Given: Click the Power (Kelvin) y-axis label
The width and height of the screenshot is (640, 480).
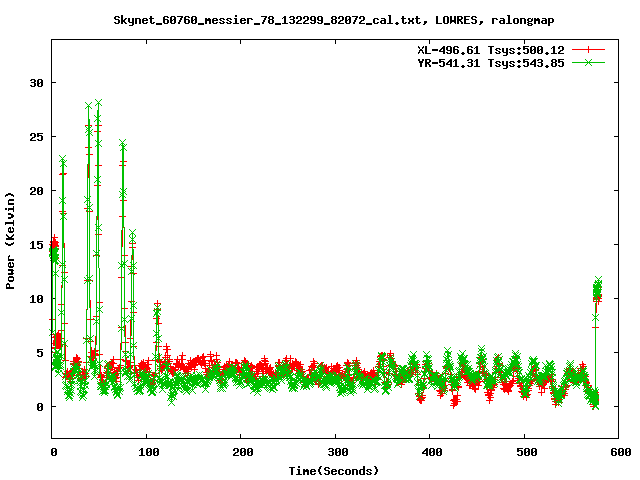Looking at the screenshot, I should point(10,241).
